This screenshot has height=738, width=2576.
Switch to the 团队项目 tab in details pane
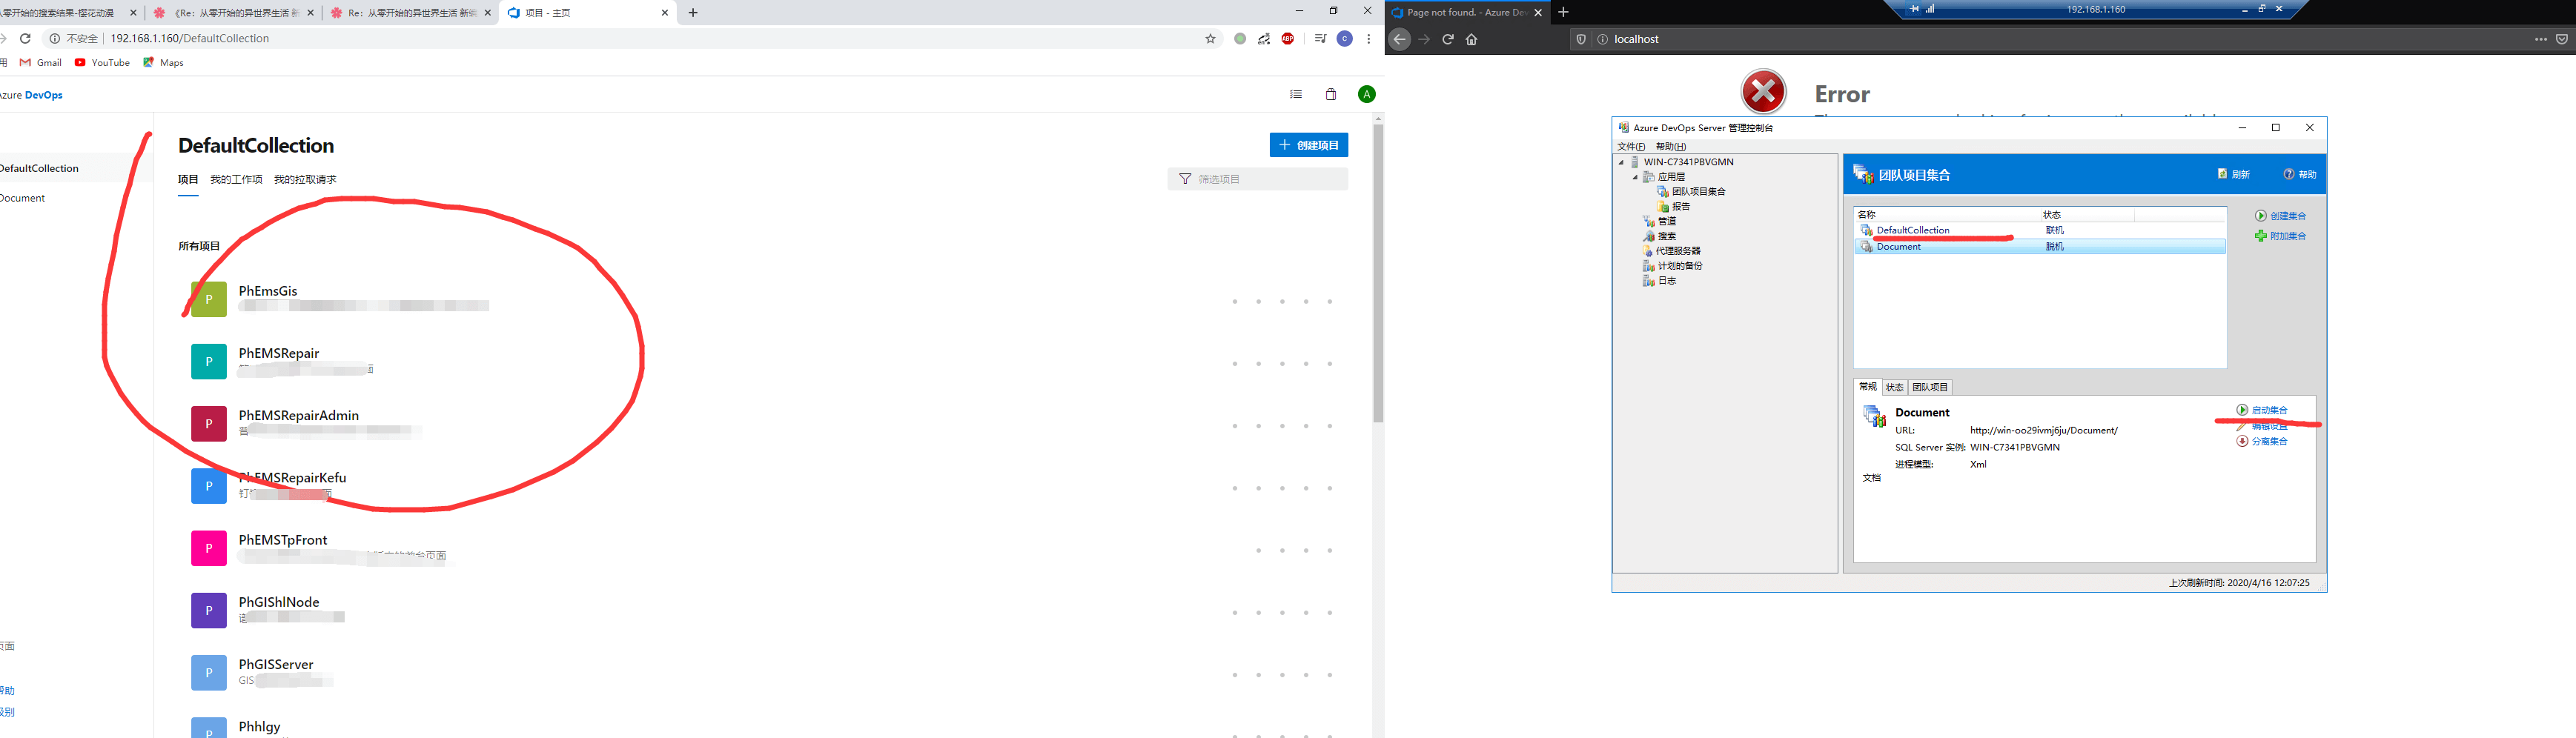point(1929,387)
